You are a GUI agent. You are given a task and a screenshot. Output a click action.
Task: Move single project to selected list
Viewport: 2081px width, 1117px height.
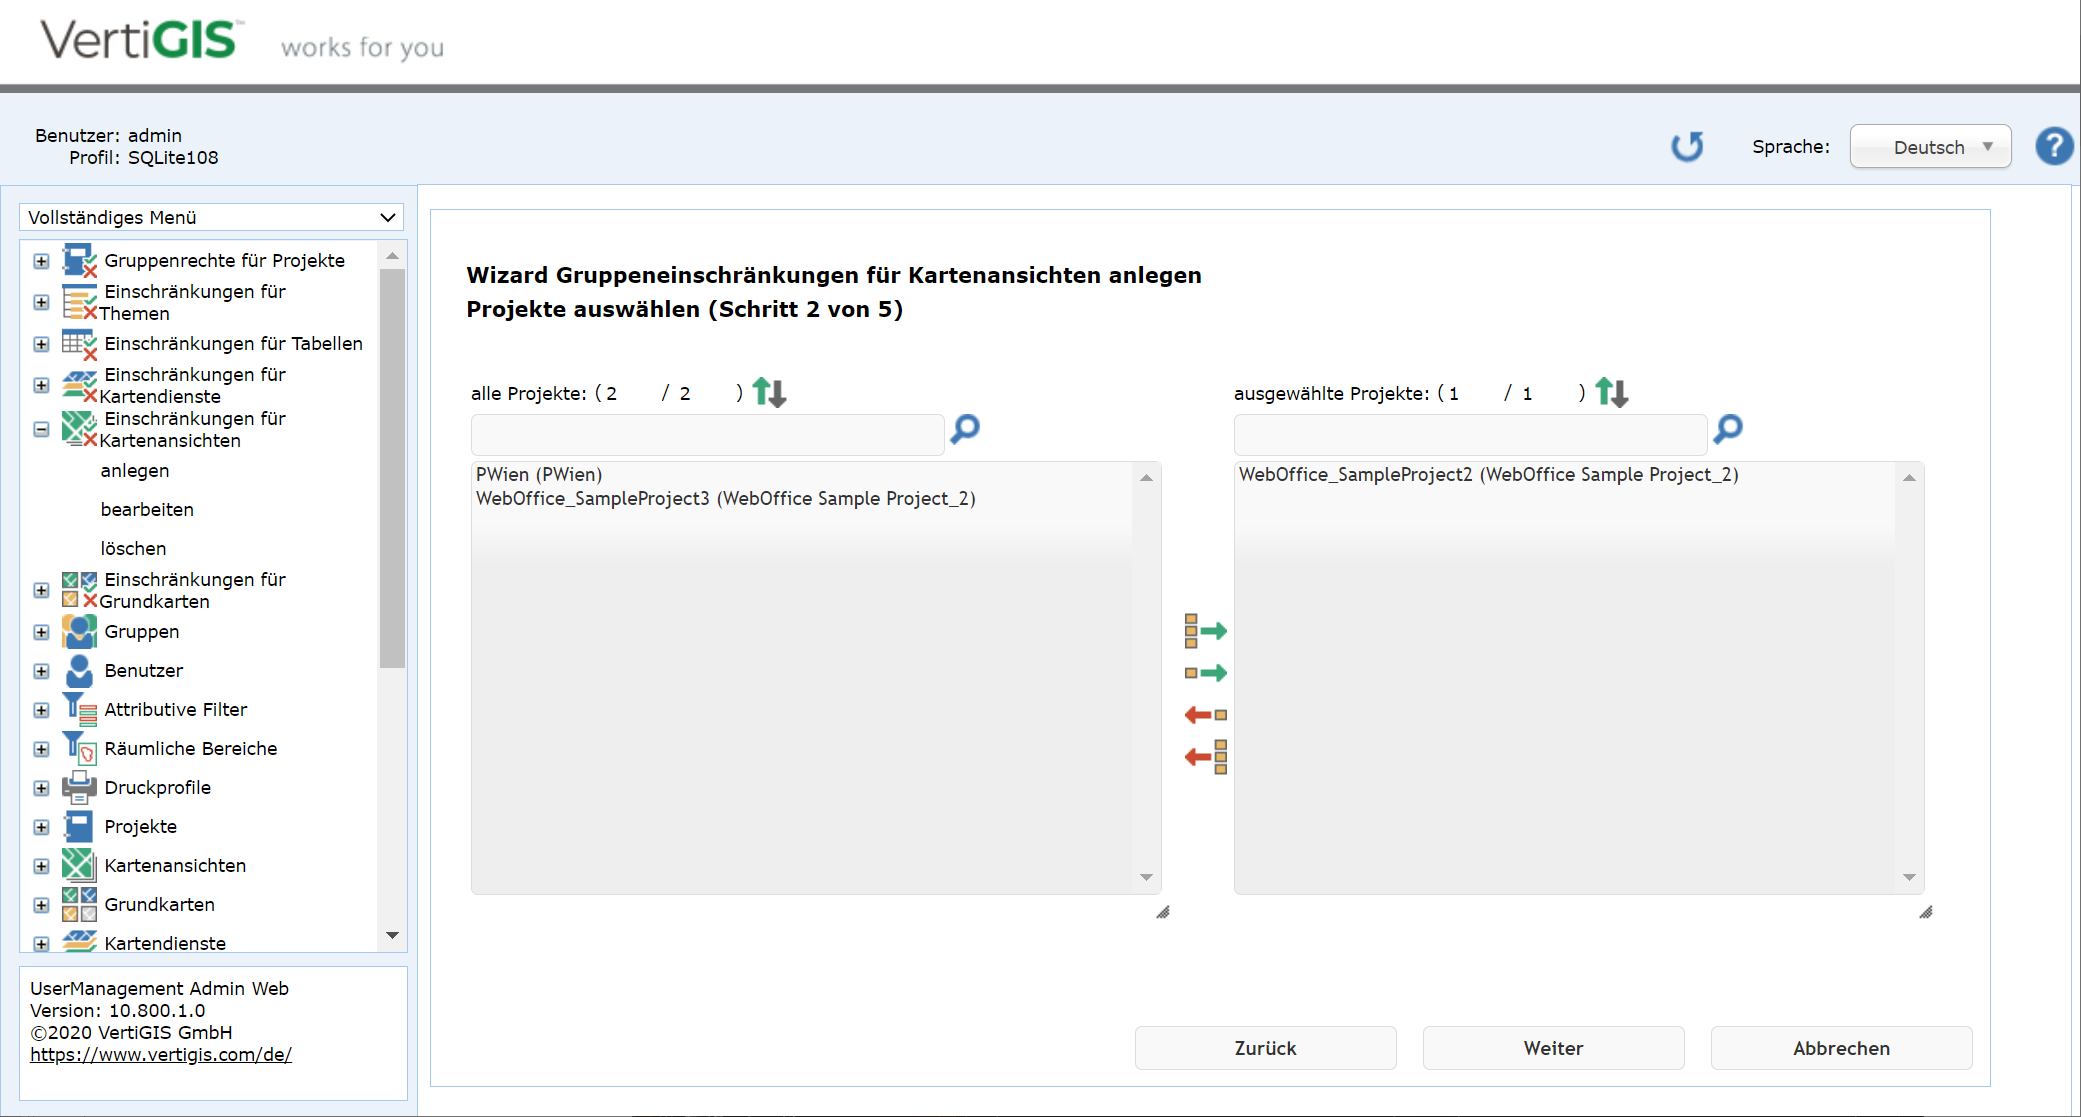[x=1205, y=673]
